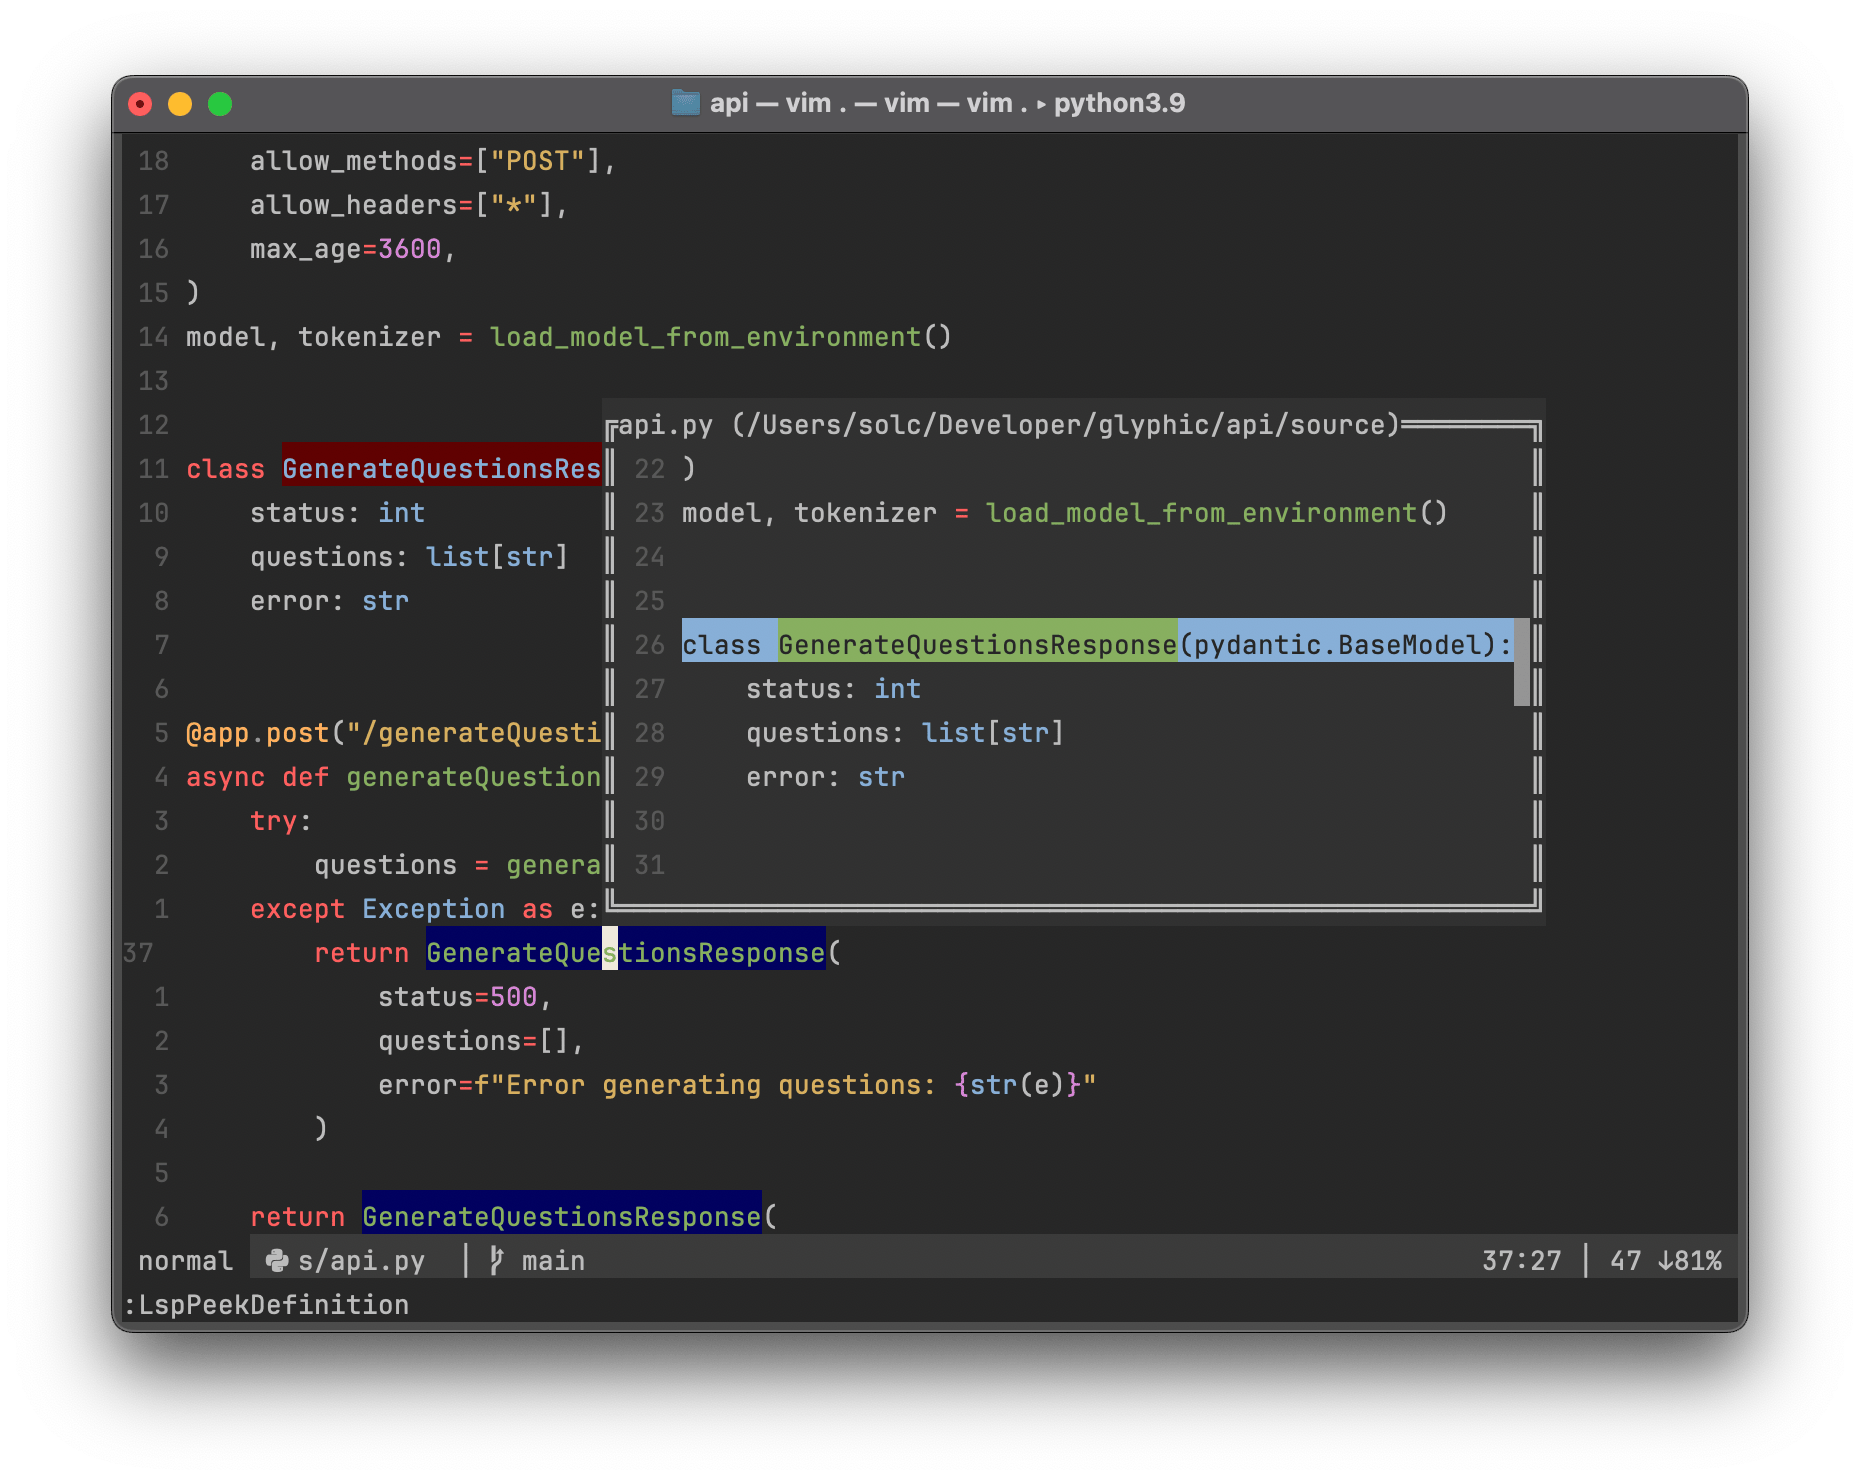Click the git branch icon beside main
Image resolution: width=1860 pixels, height=1480 pixels.
[x=496, y=1261]
